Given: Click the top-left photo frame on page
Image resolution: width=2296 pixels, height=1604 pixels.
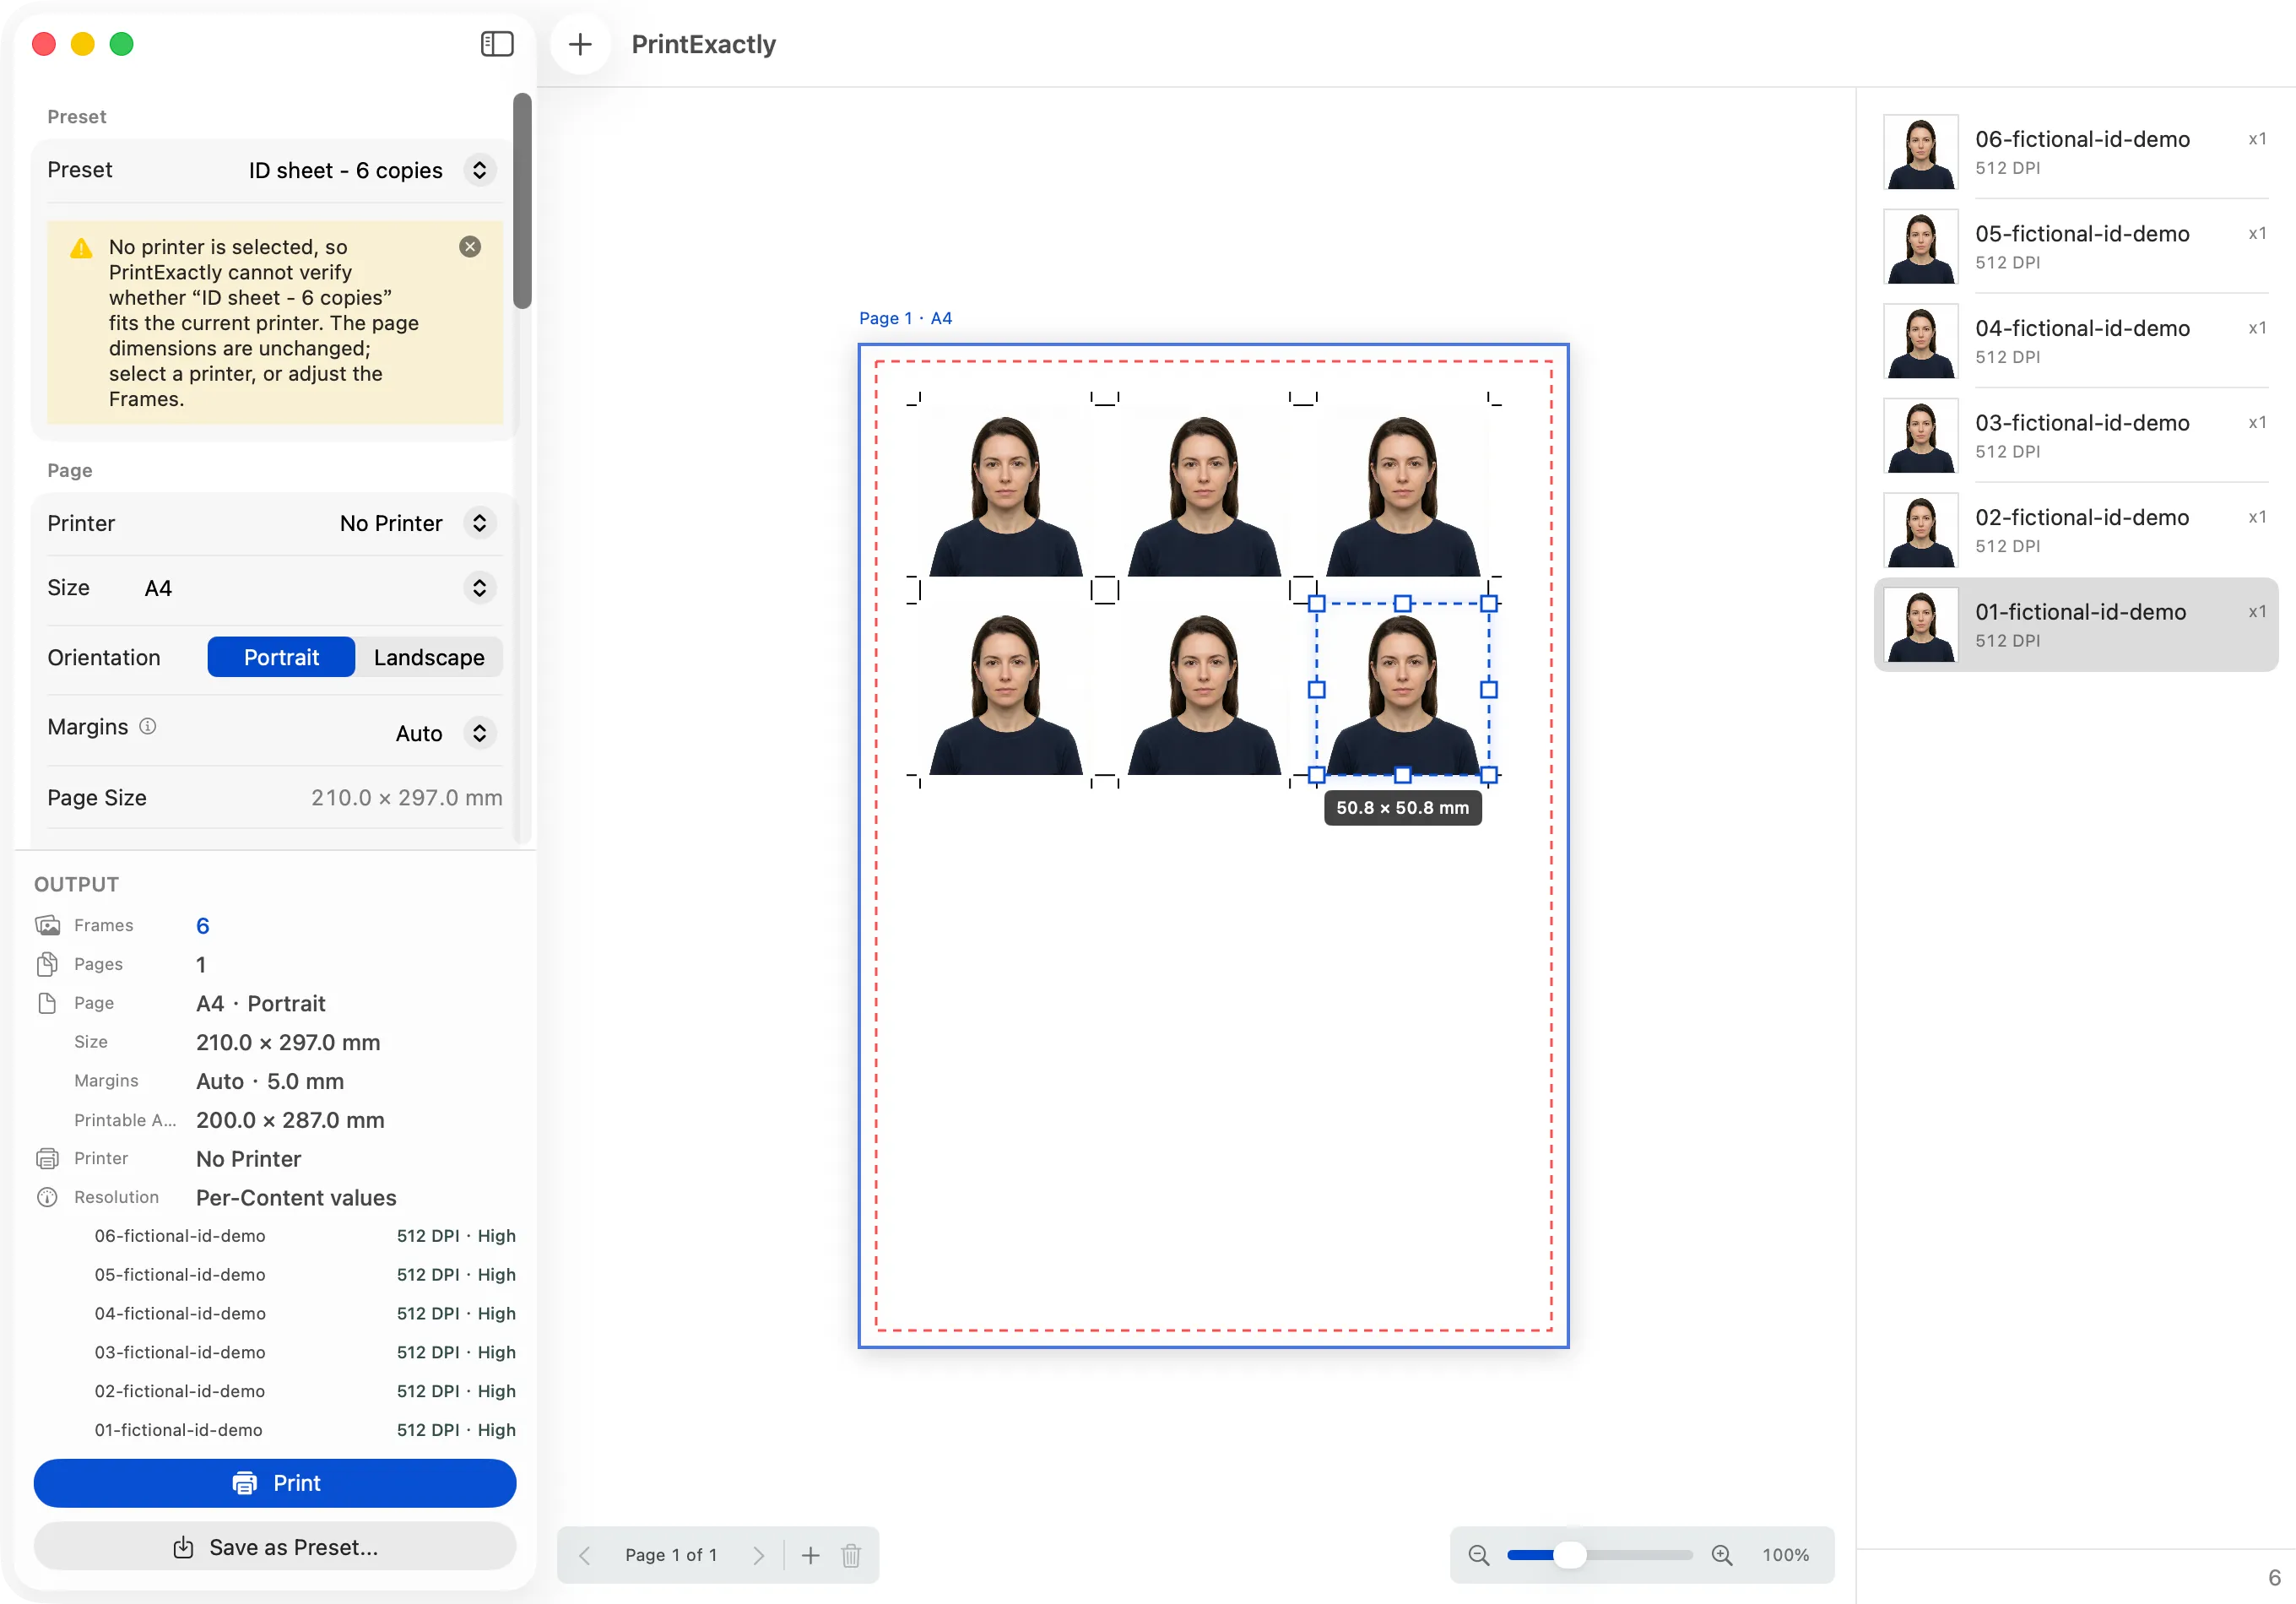Looking at the screenshot, I should pyautogui.click(x=1006, y=490).
